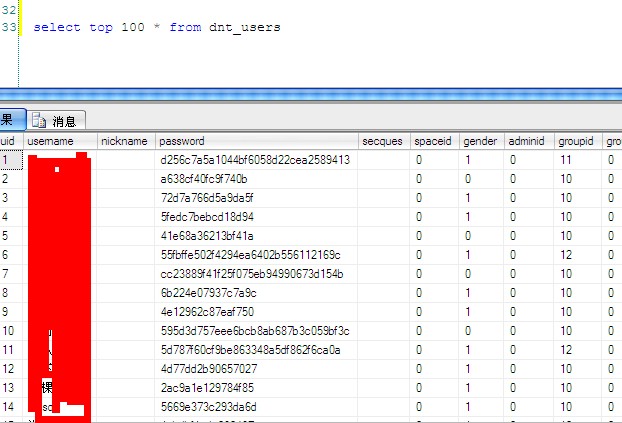Select adminid cell in row 9
Screen dimensions: 622x423
[x=529, y=312]
